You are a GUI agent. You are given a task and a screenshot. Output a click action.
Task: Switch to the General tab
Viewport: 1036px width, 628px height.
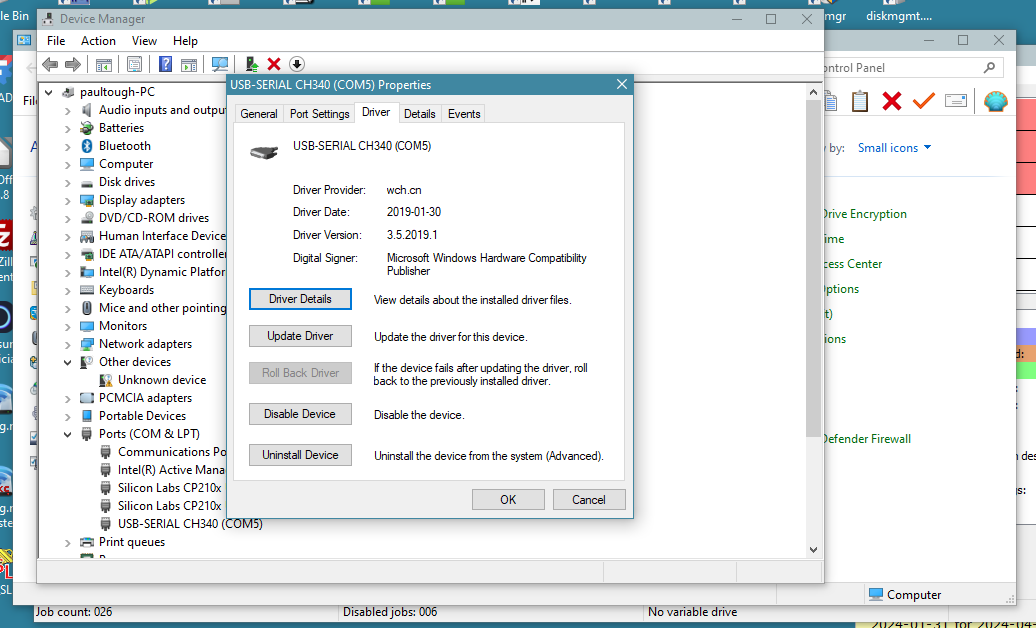coord(259,114)
